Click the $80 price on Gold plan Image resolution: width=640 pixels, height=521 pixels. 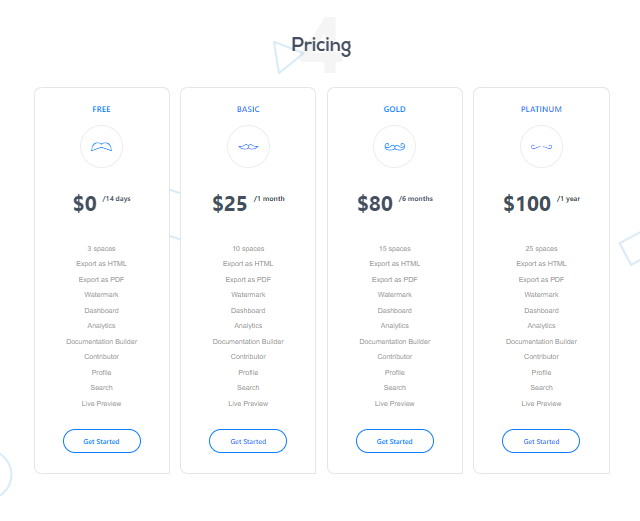(x=375, y=204)
